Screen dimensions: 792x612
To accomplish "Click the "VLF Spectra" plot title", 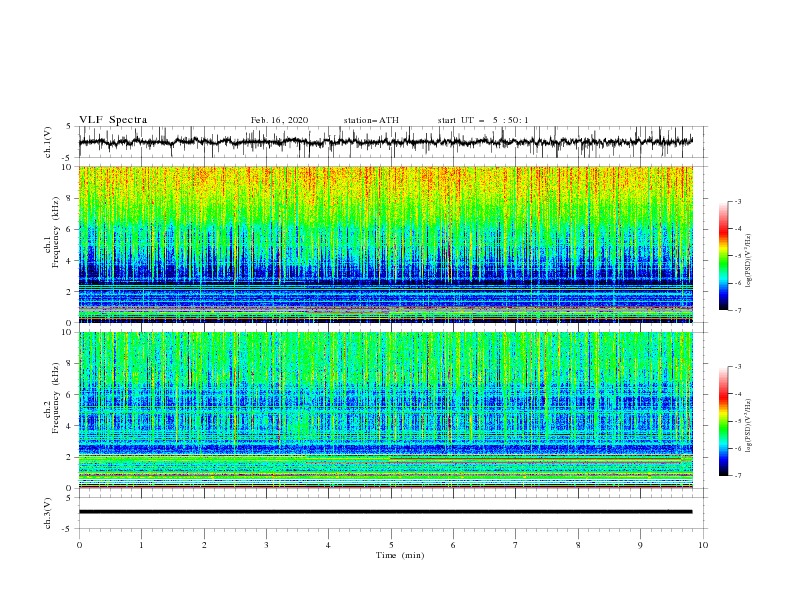I will tap(113, 120).
